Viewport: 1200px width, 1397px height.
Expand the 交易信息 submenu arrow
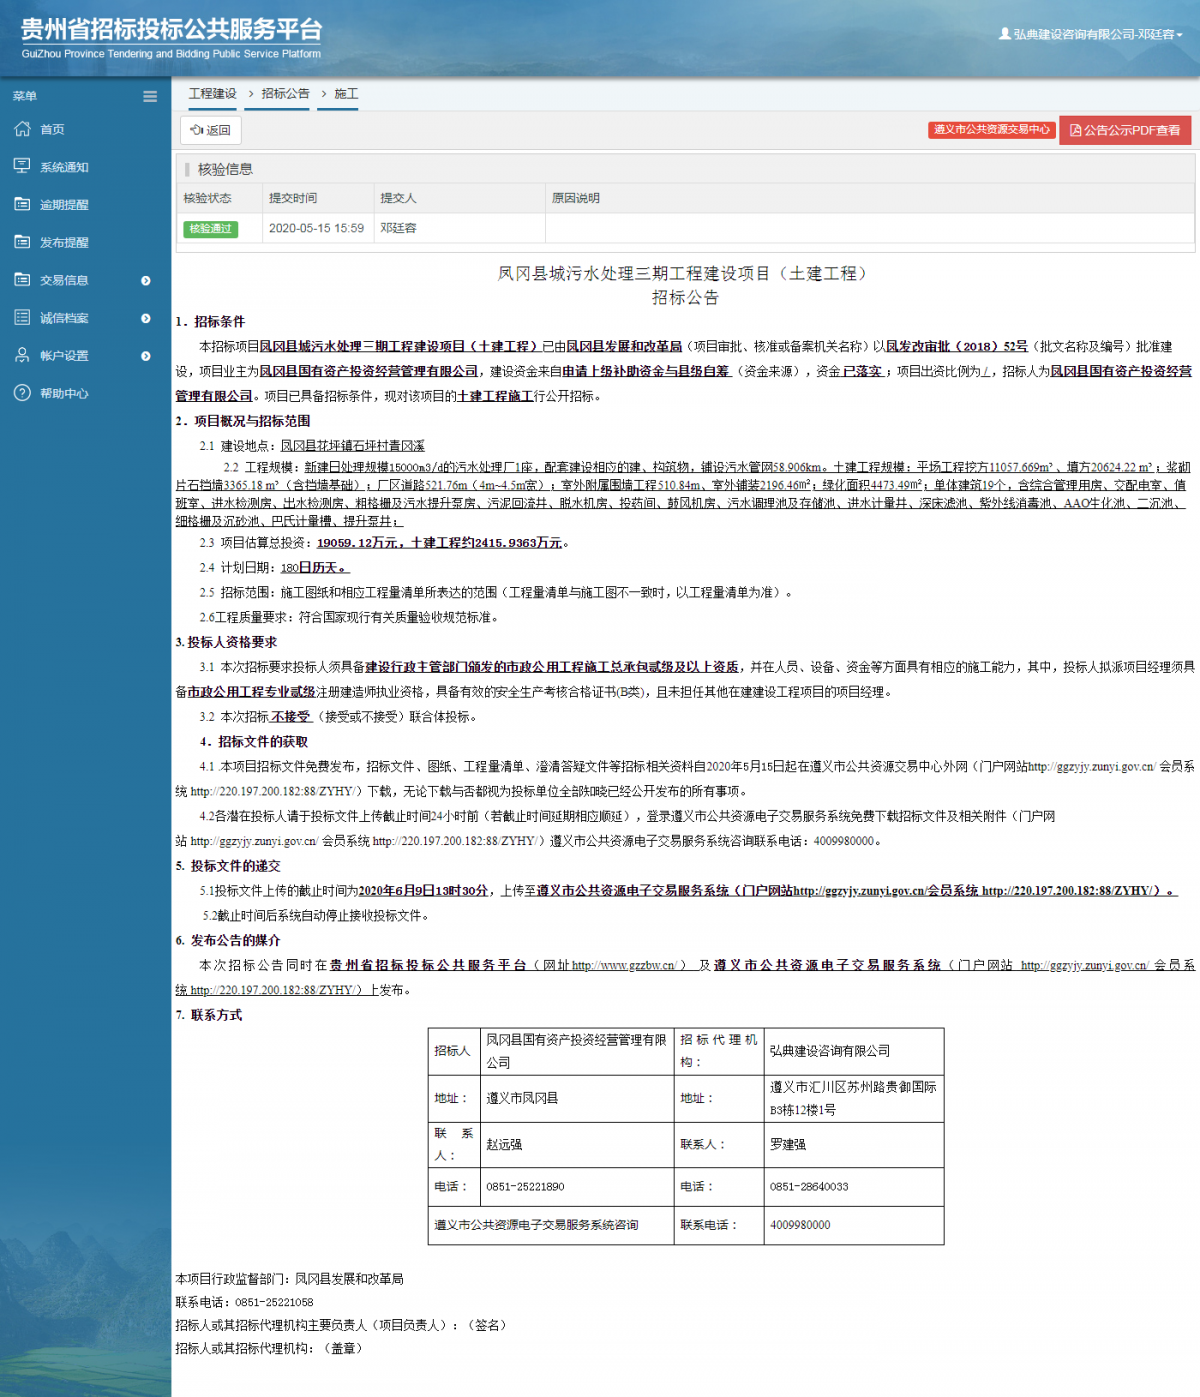(146, 281)
